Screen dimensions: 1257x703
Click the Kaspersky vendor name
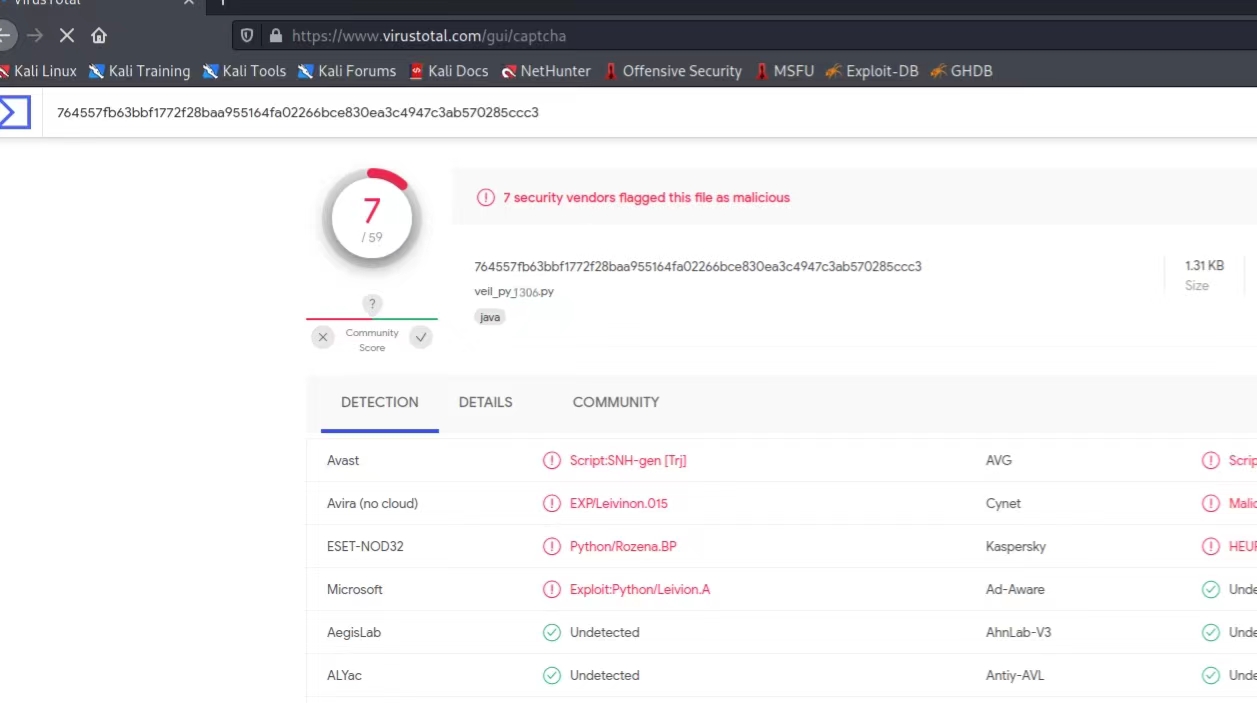[1016, 546]
